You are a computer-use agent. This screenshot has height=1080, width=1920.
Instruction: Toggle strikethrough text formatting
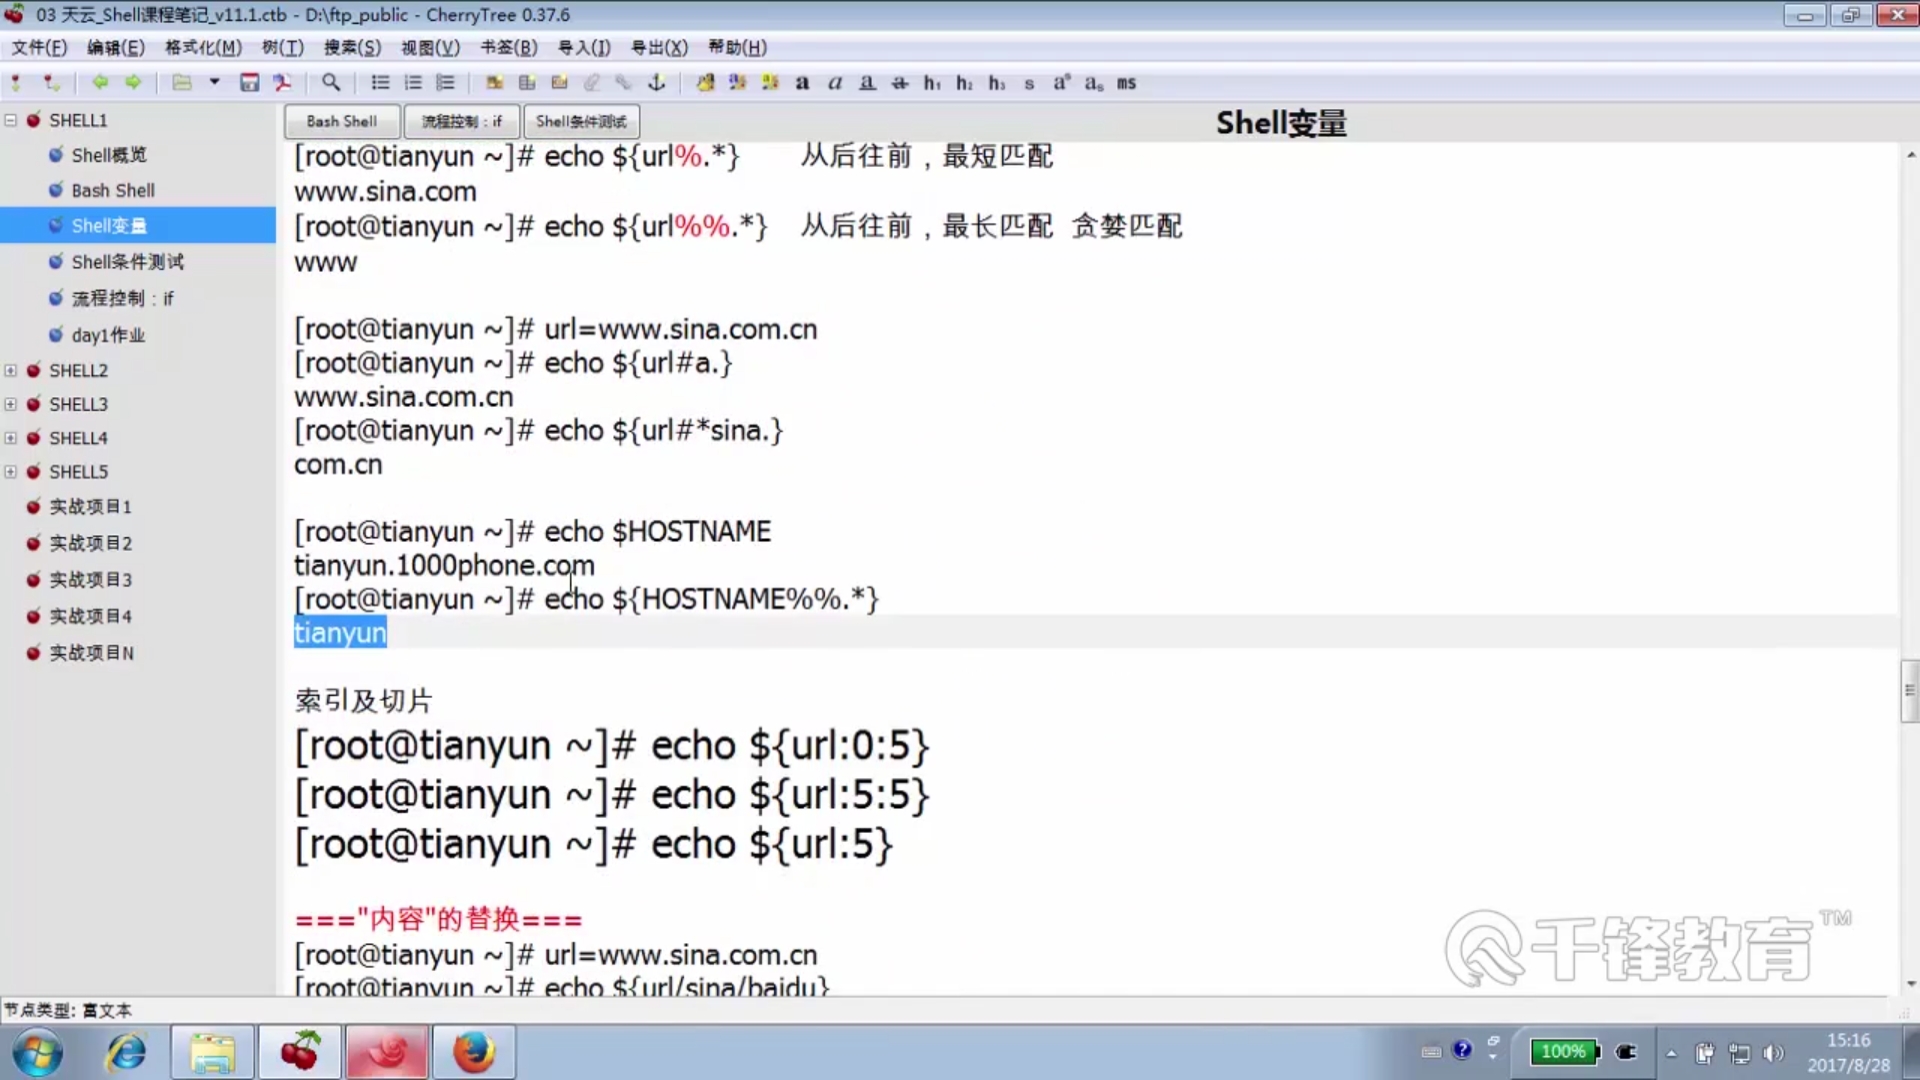900,83
